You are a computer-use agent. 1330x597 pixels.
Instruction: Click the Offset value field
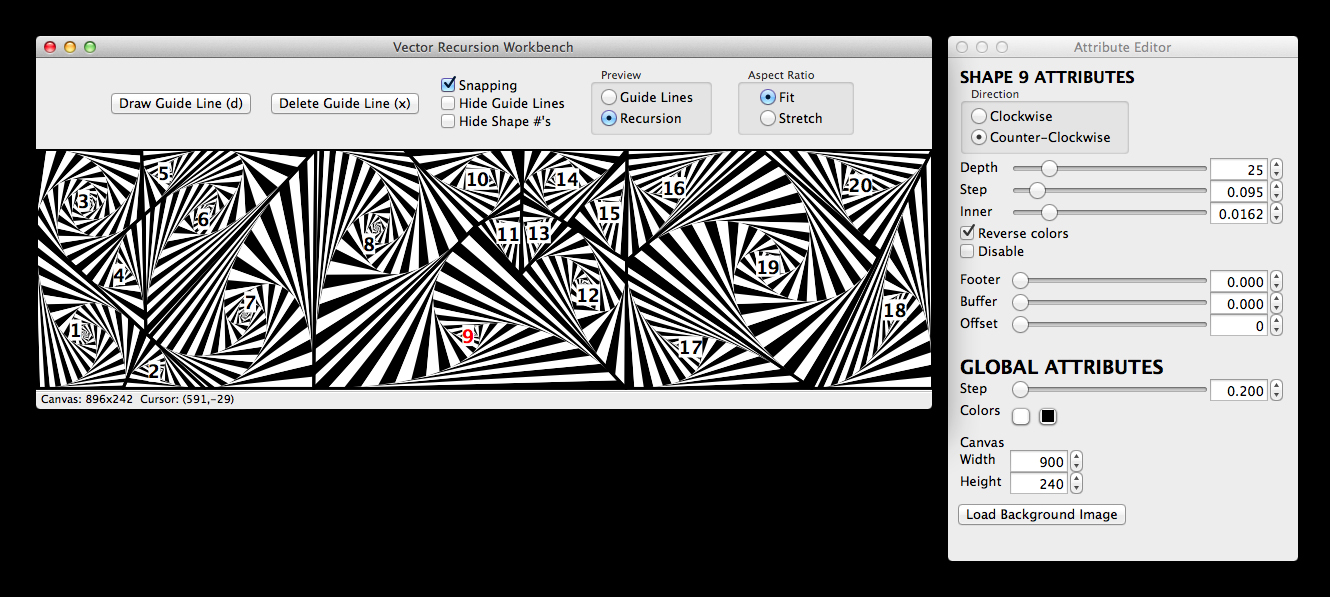[x=1240, y=326]
